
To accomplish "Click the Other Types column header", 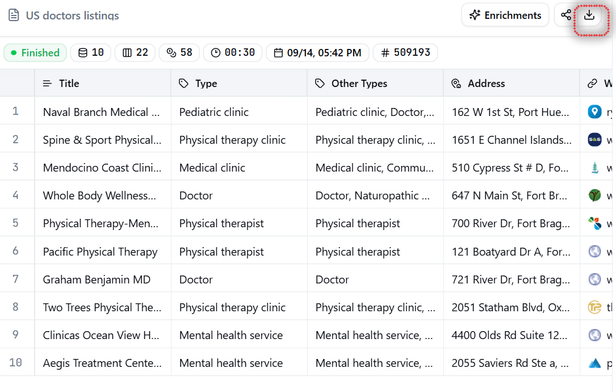I will click(x=376, y=83).
